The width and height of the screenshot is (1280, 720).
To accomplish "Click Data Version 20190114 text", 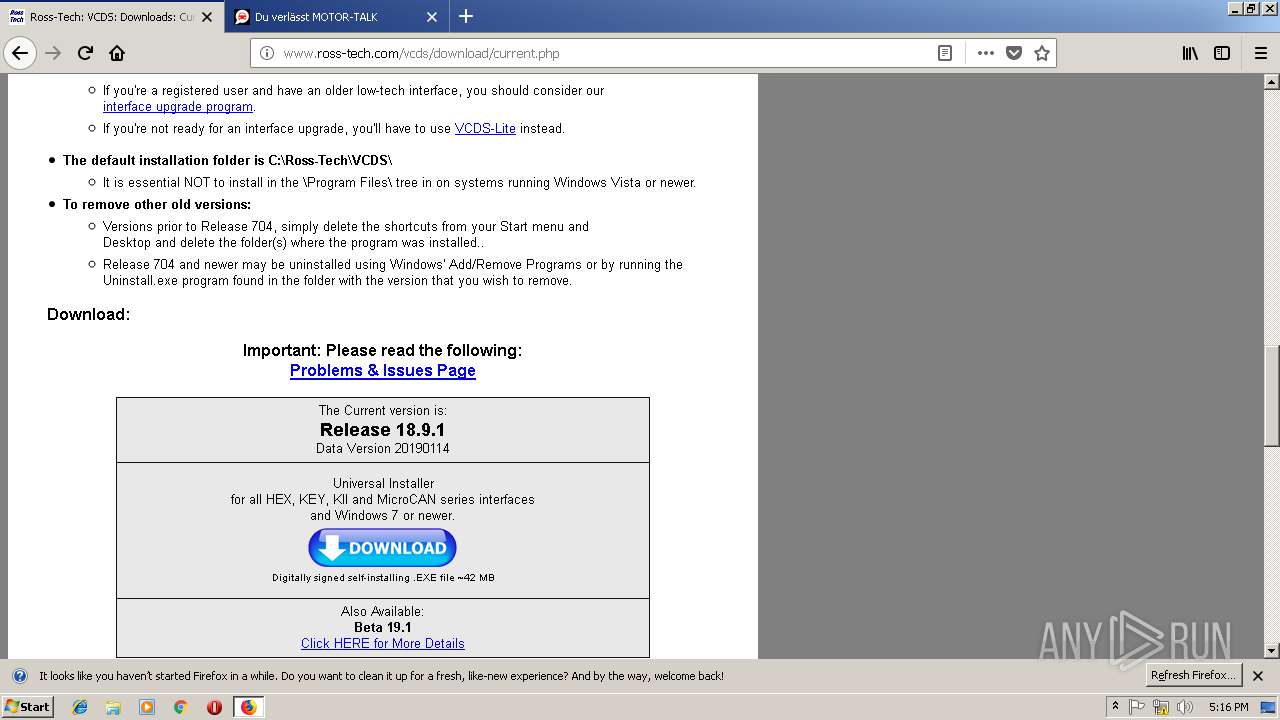I will pyautogui.click(x=383, y=449).
